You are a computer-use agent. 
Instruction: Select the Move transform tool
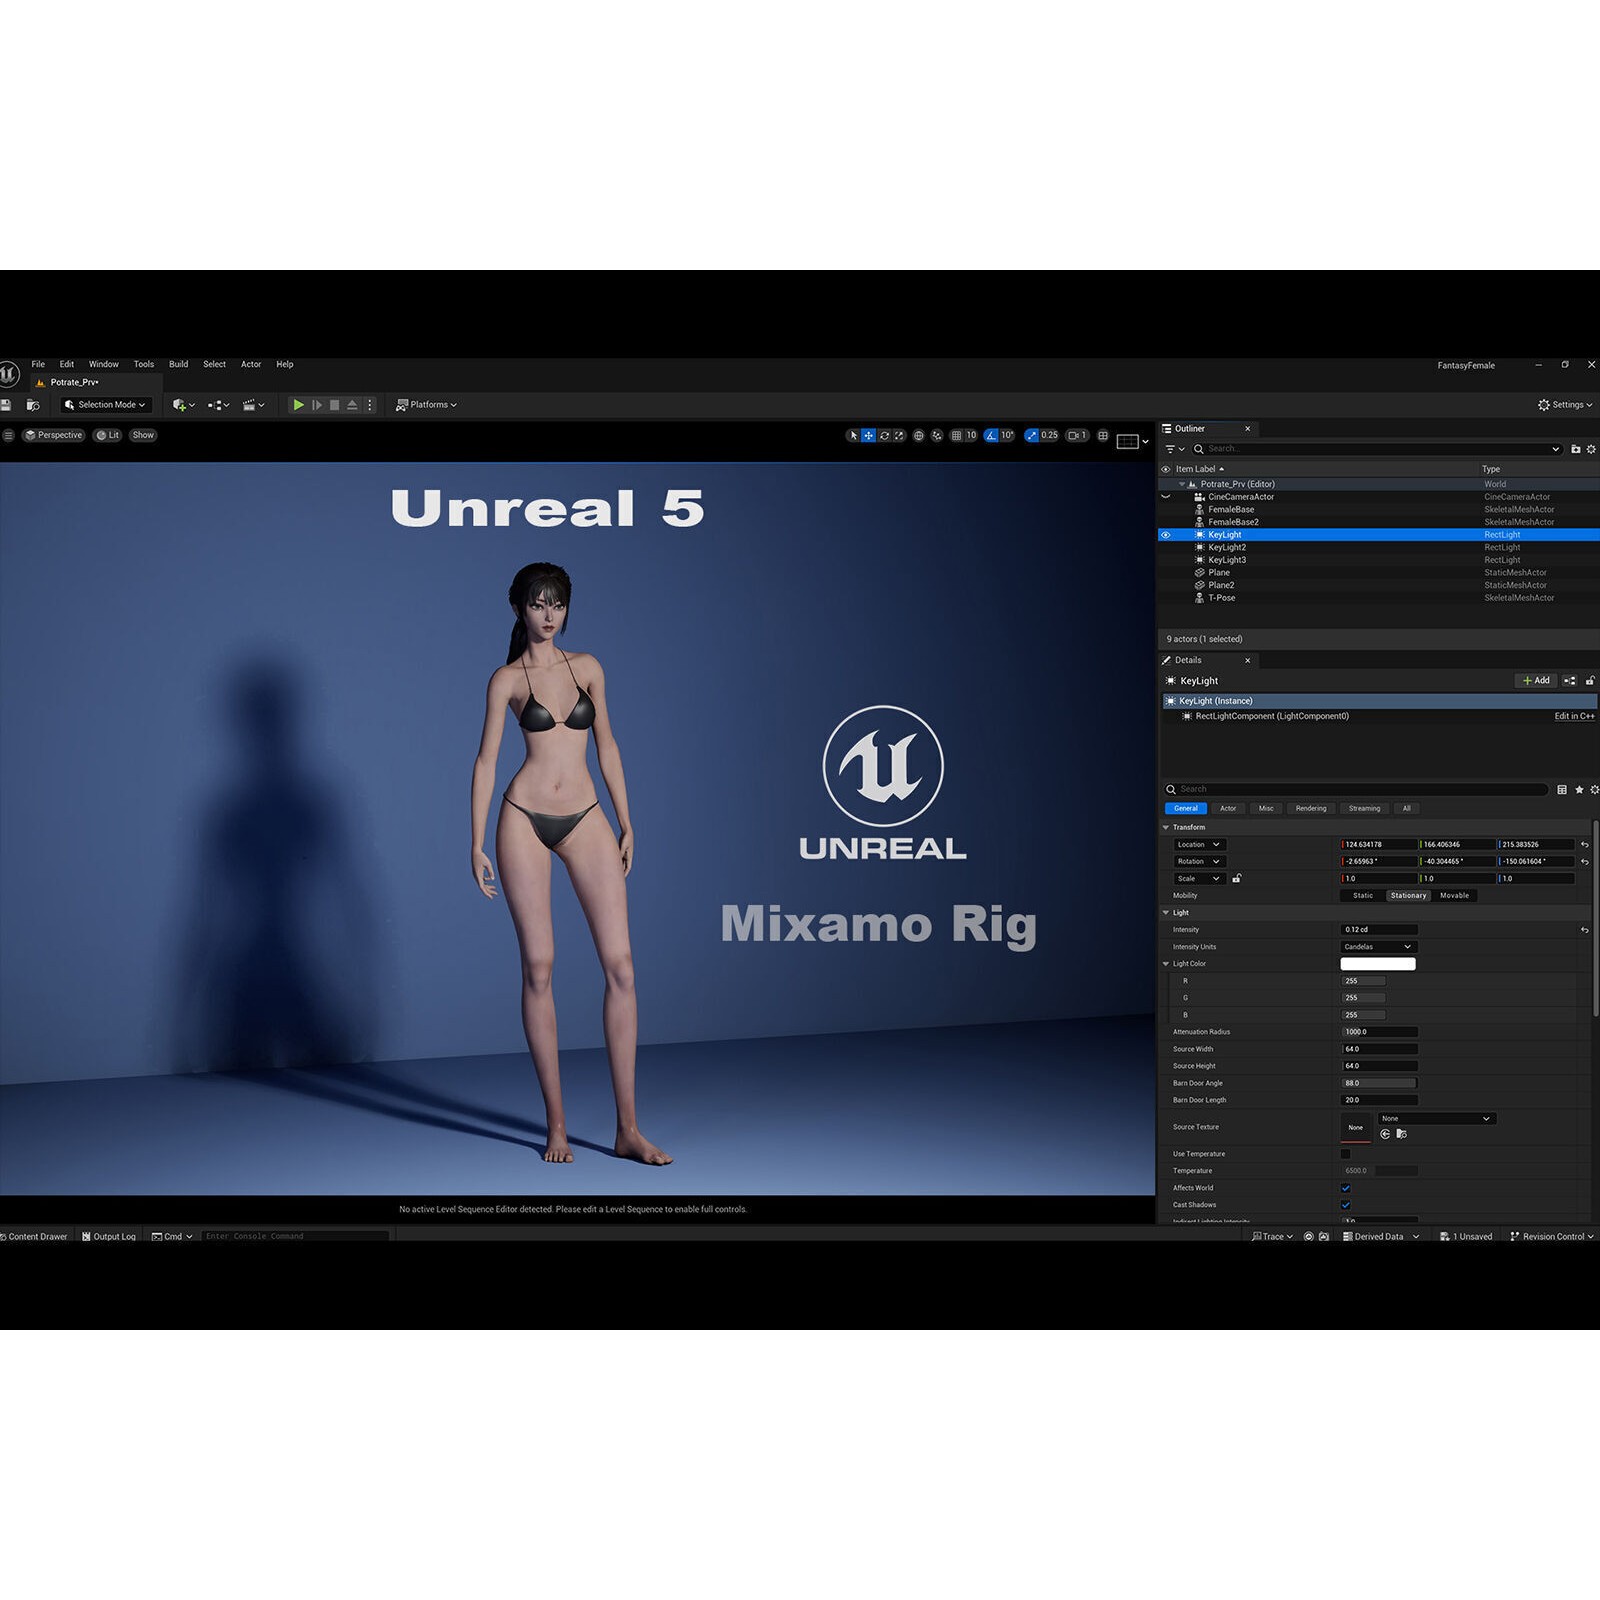868,435
